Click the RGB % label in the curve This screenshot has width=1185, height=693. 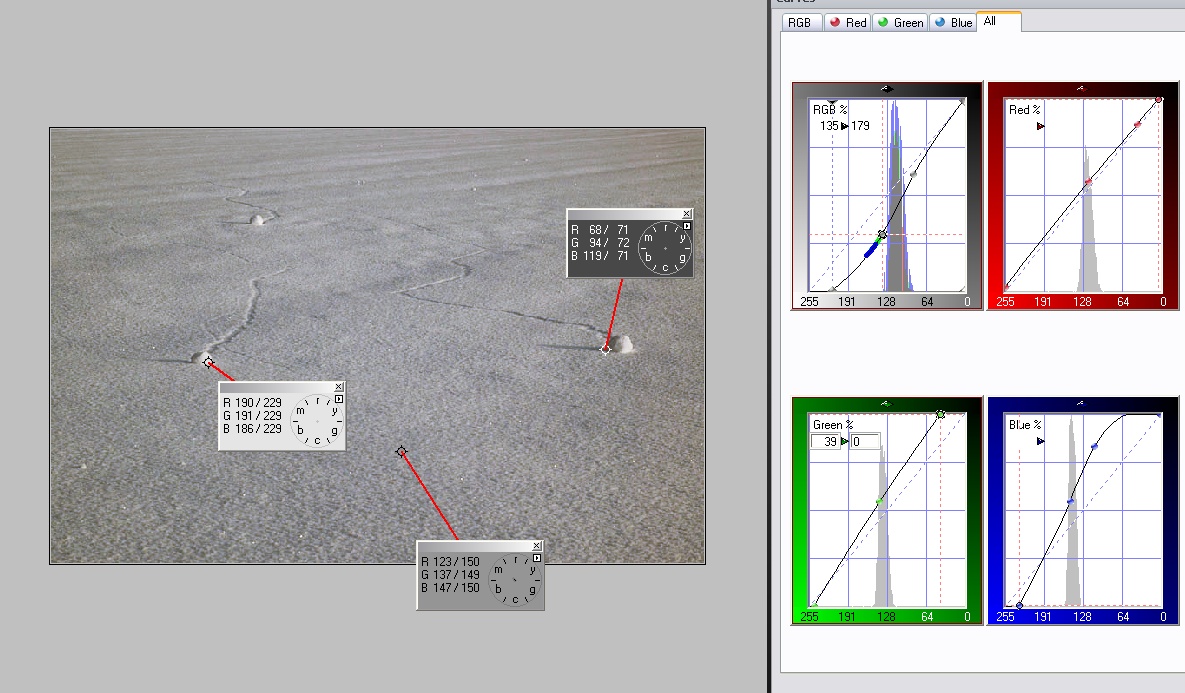click(830, 110)
